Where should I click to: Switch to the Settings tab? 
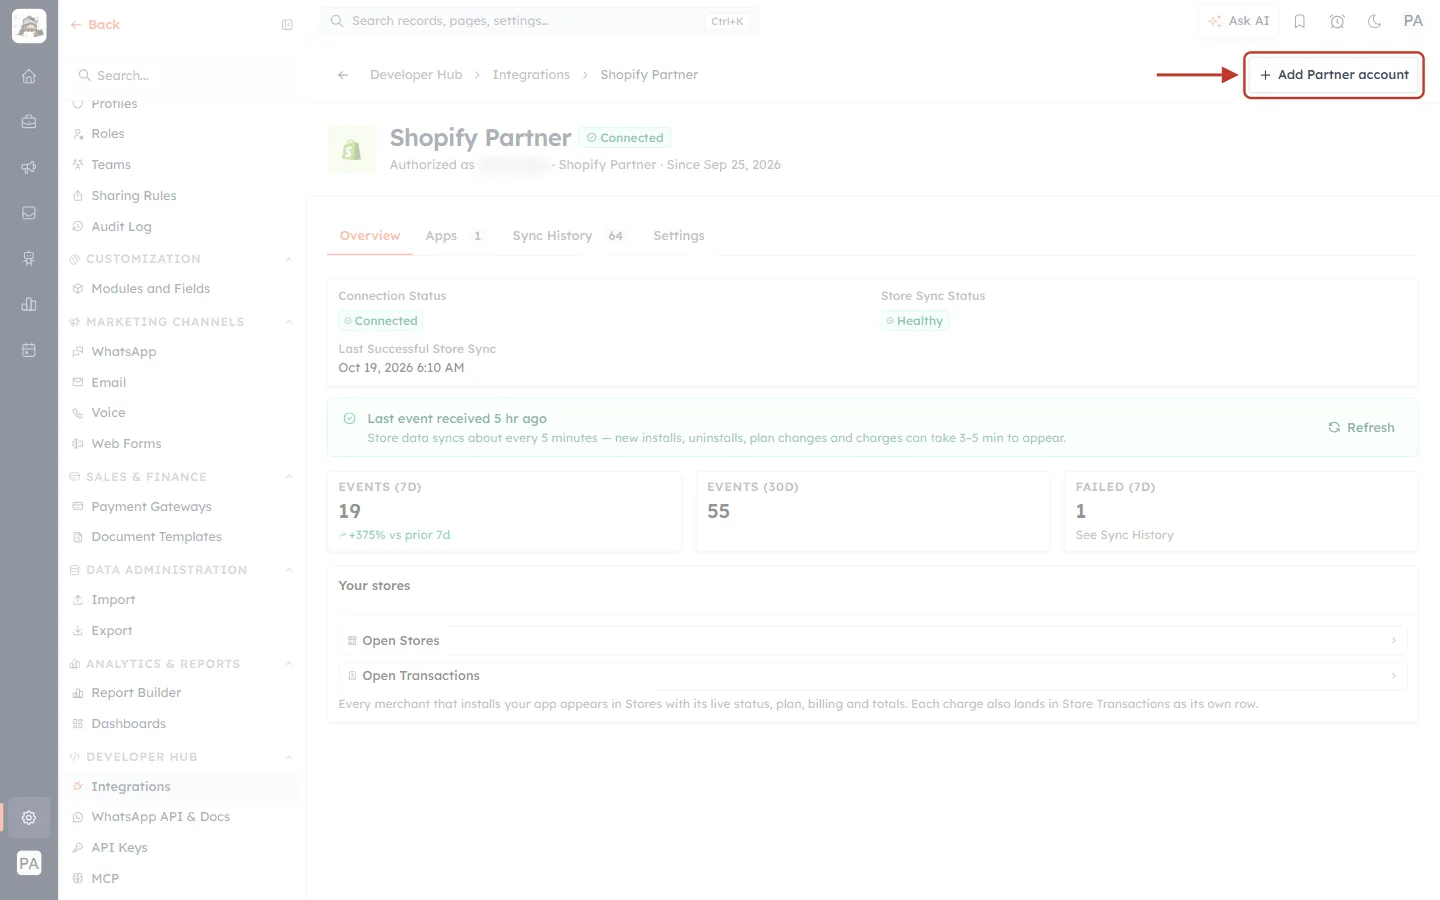pos(679,236)
